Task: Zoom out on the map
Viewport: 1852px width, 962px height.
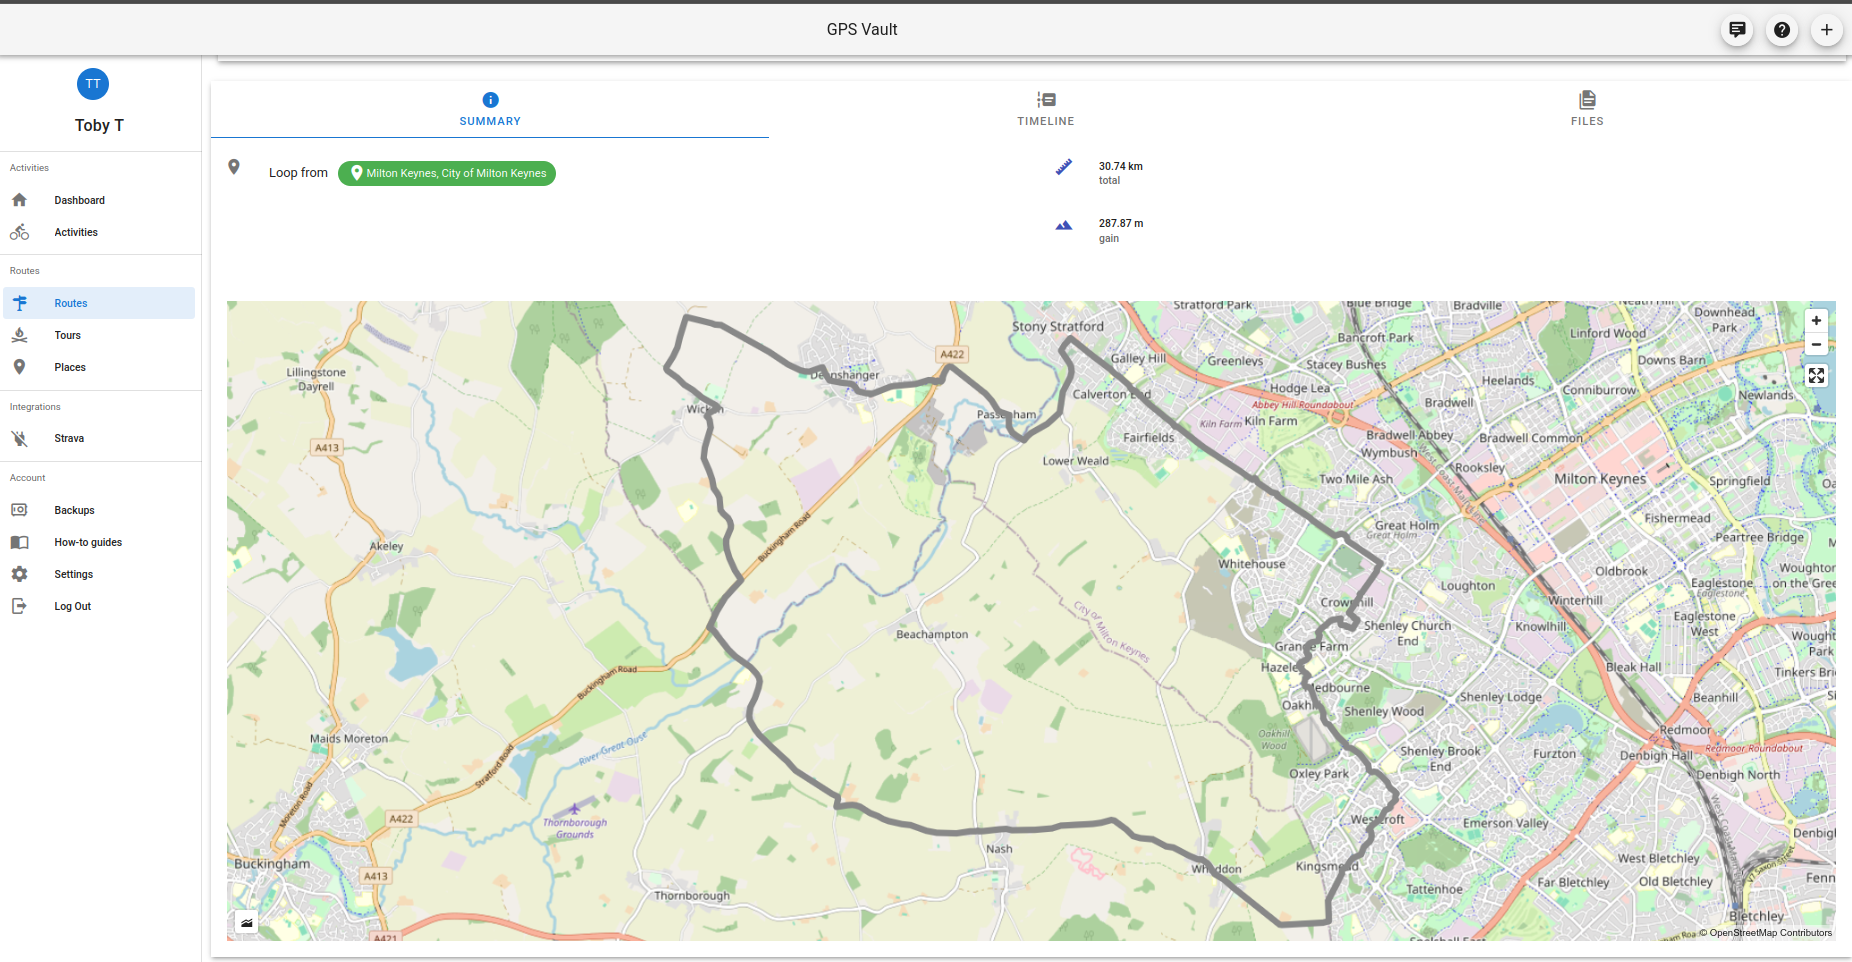Action: coord(1816,345)
